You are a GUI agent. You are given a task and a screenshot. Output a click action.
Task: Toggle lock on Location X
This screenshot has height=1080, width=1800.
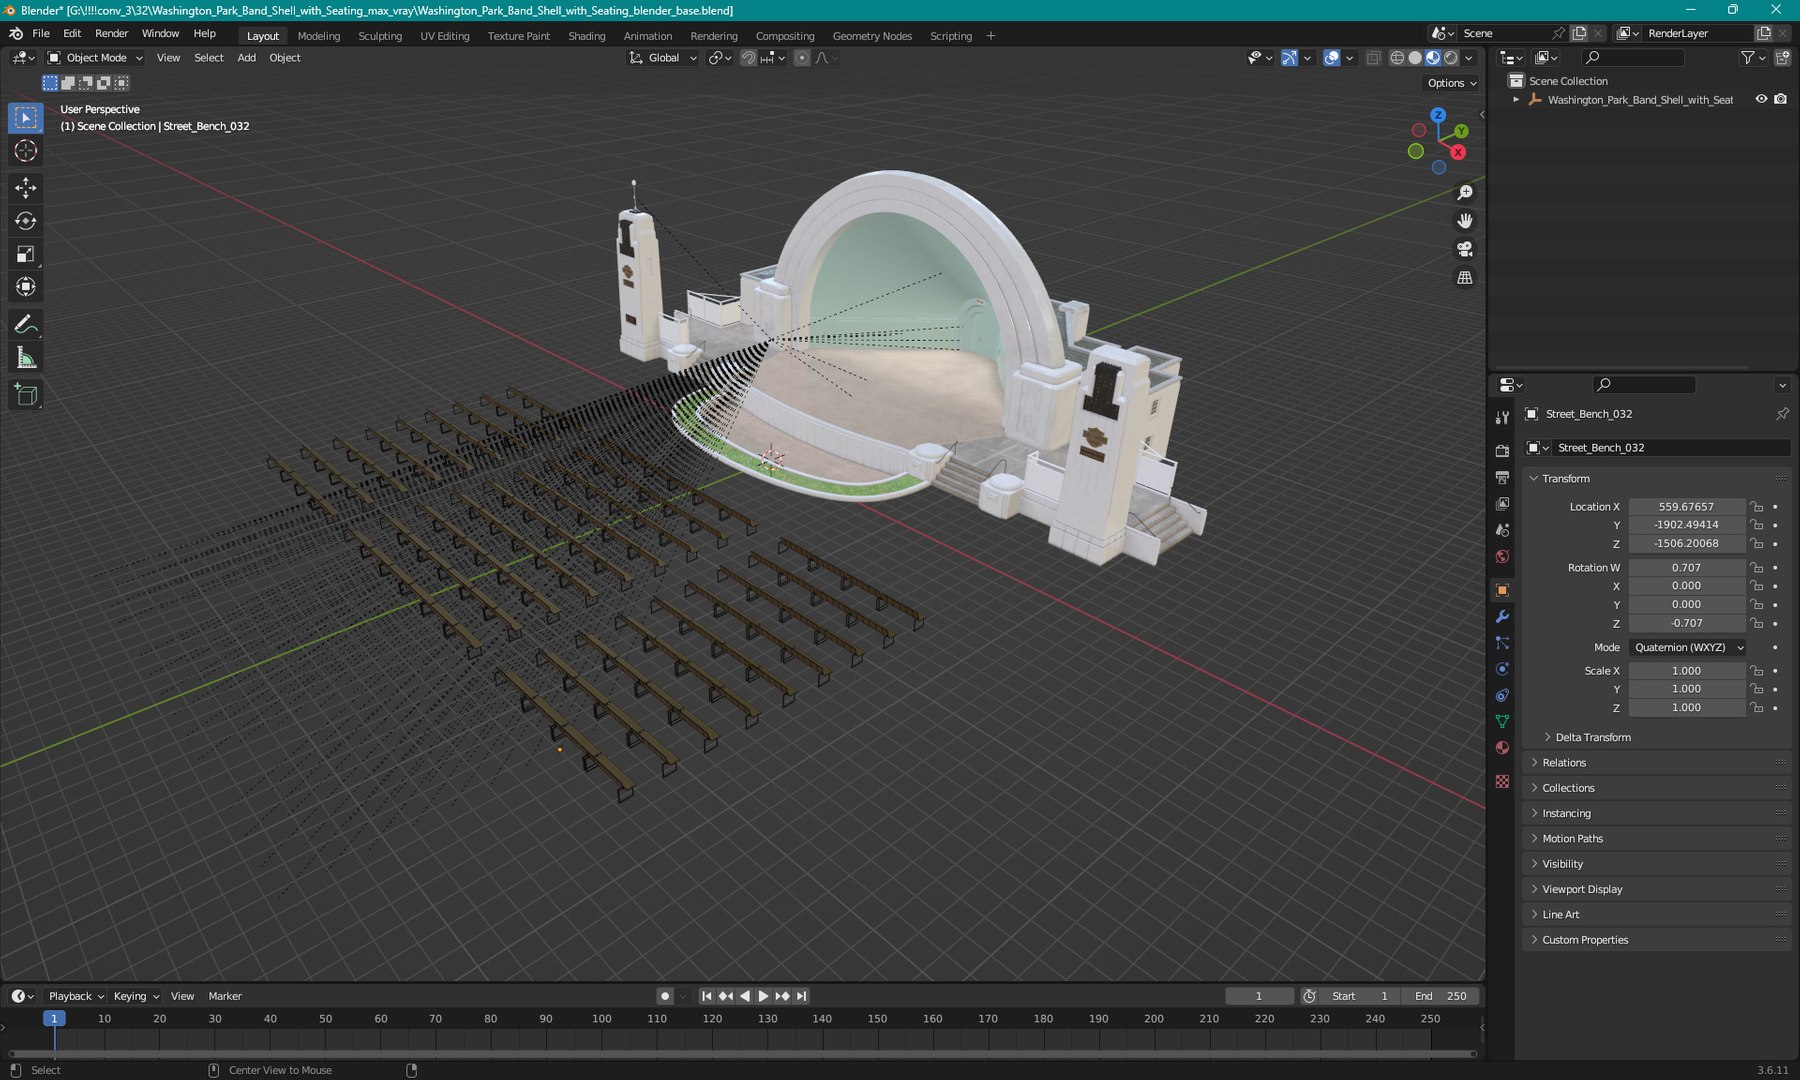(x=1756, y=507)
